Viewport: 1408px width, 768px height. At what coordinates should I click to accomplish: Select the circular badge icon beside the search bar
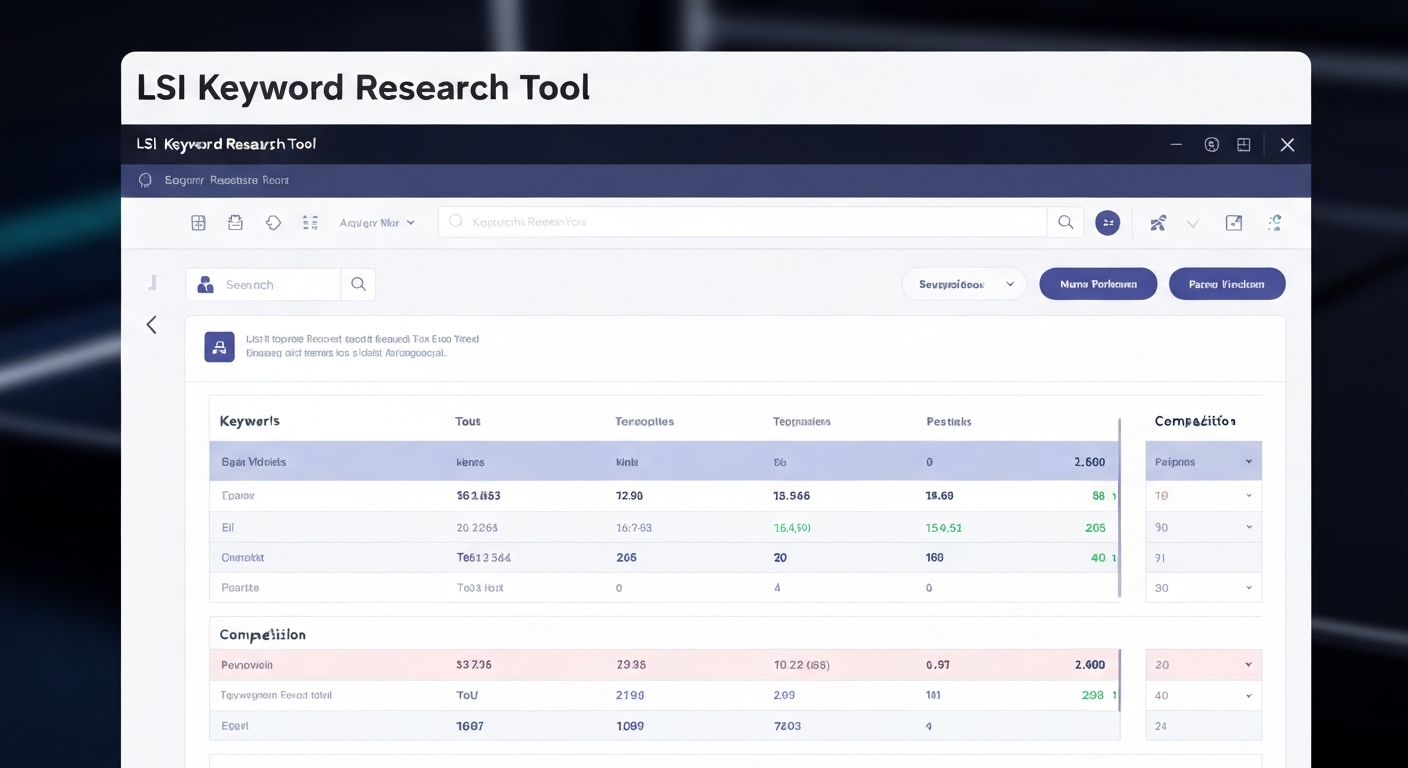pos(1108,222)
